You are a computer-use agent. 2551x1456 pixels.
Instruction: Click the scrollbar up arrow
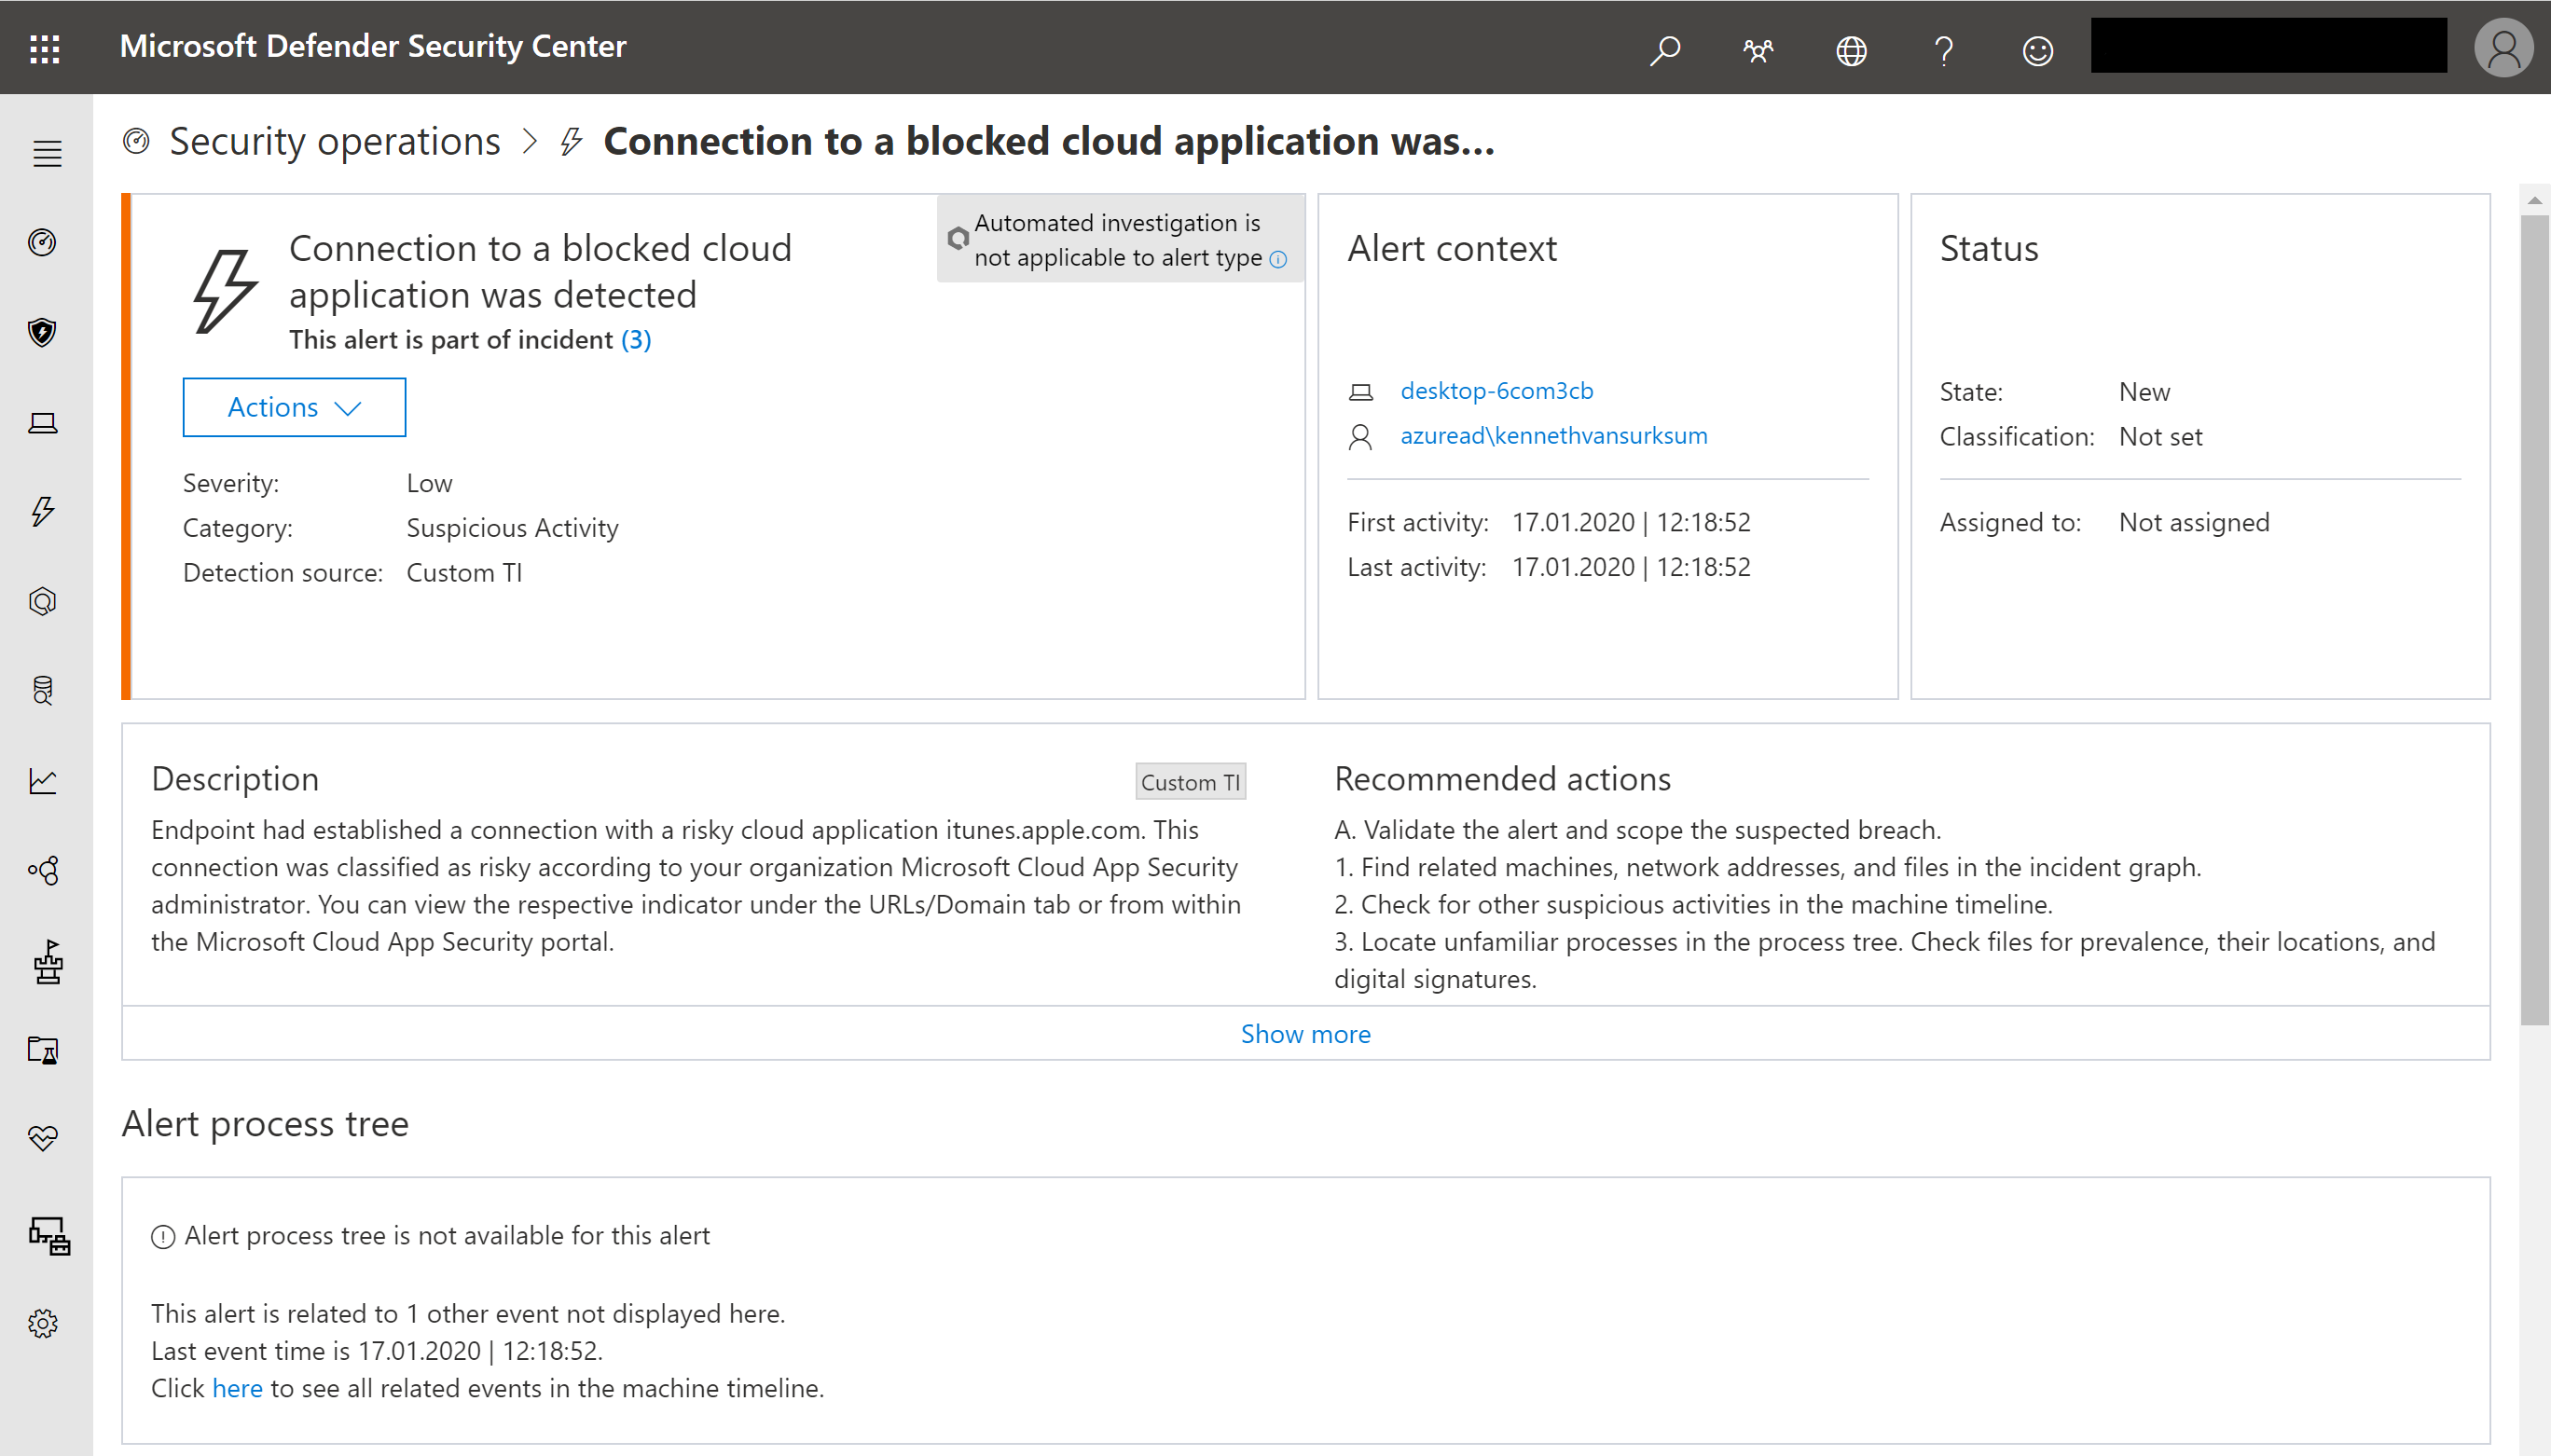coord(2534,200)
